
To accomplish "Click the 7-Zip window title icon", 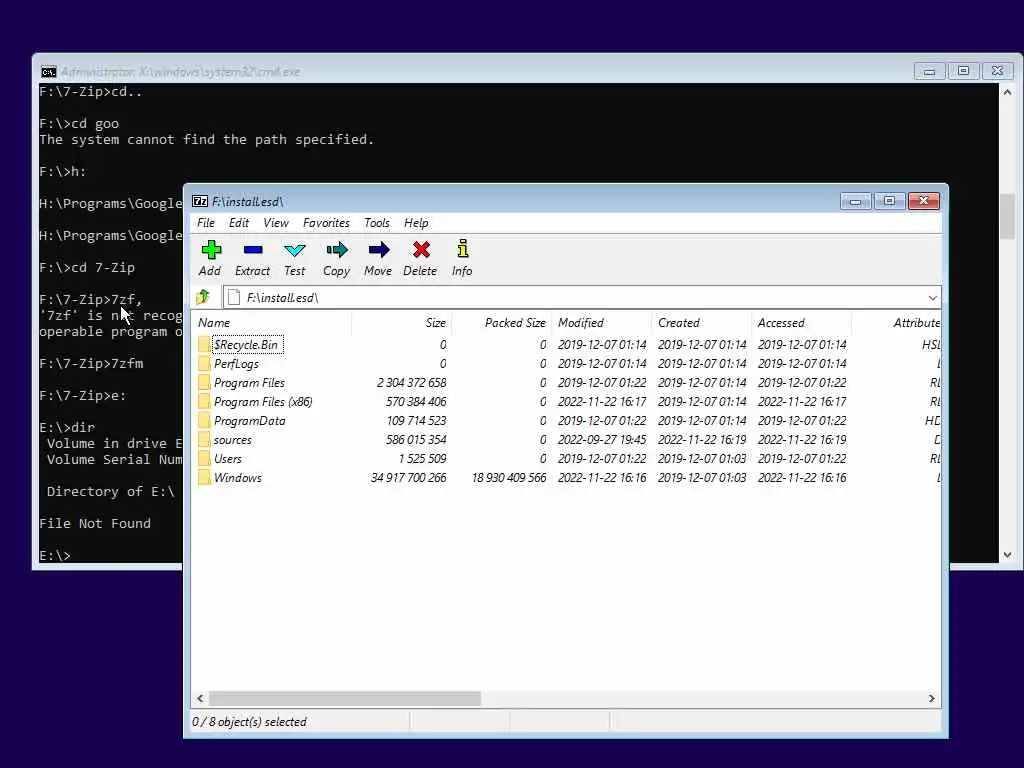I will [200, 201].
